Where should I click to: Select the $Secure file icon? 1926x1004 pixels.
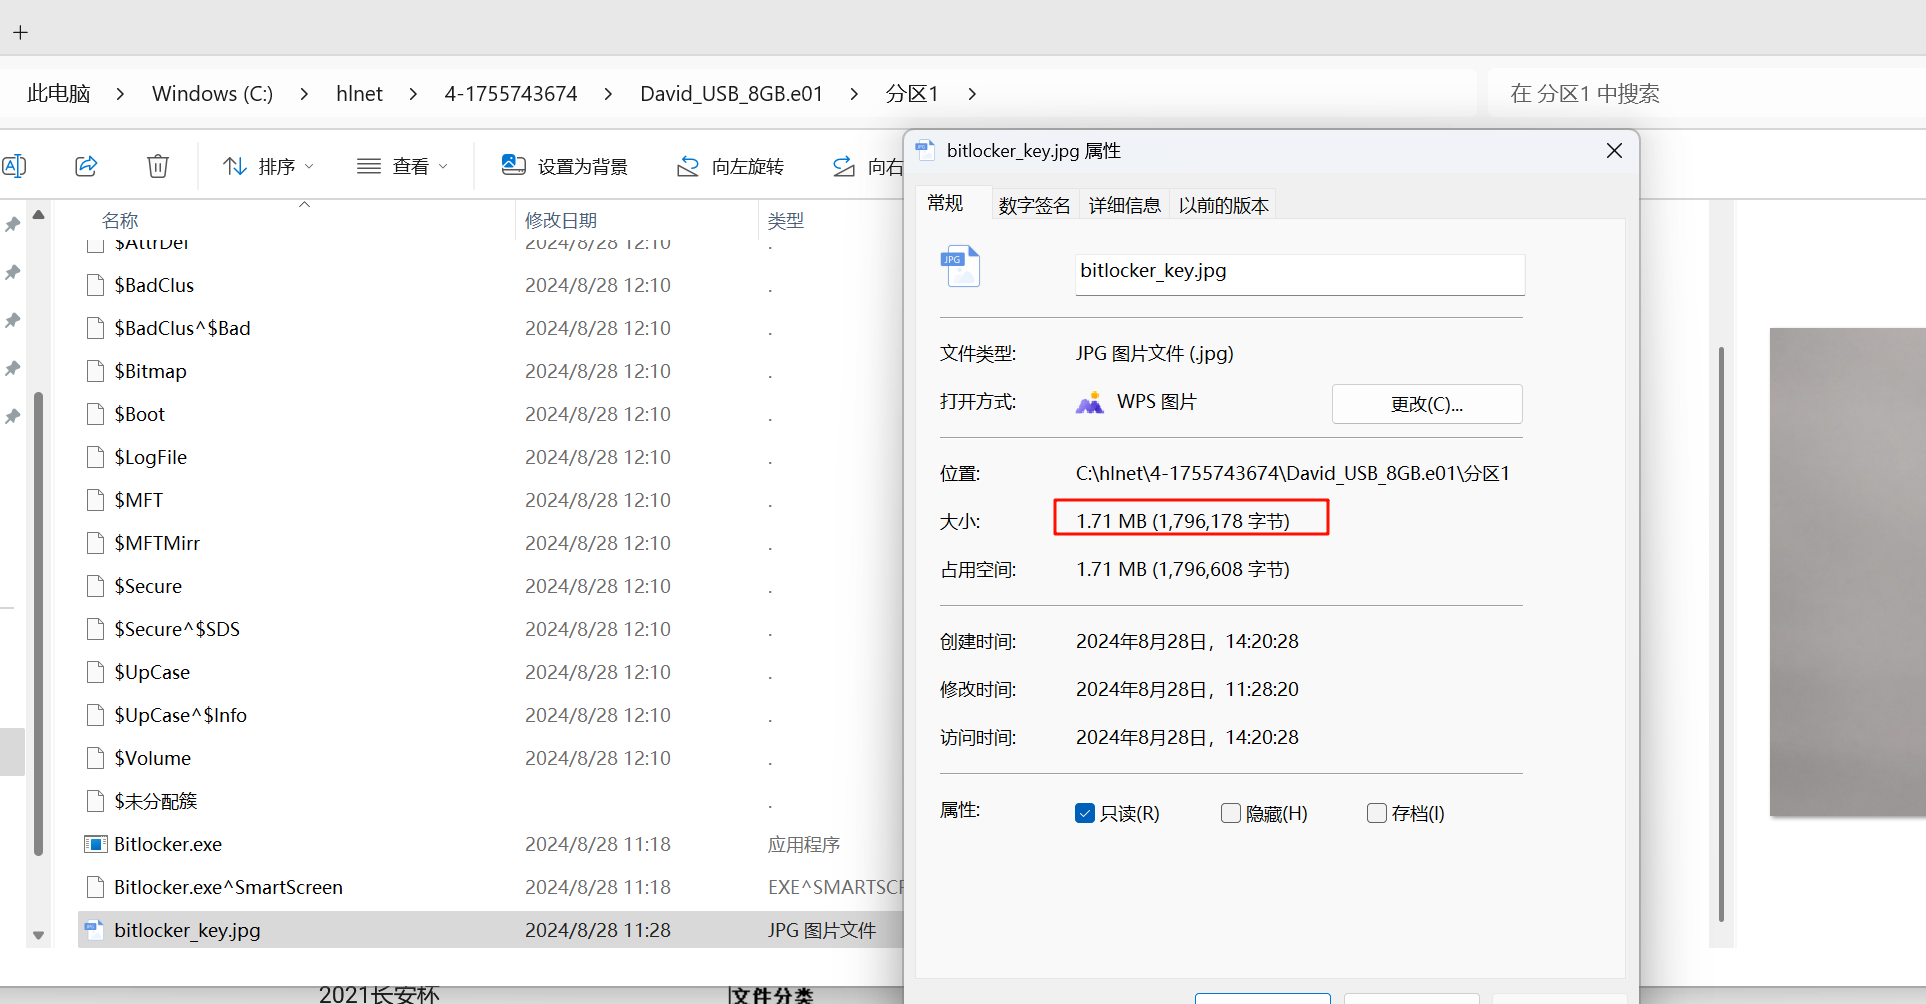96,587
